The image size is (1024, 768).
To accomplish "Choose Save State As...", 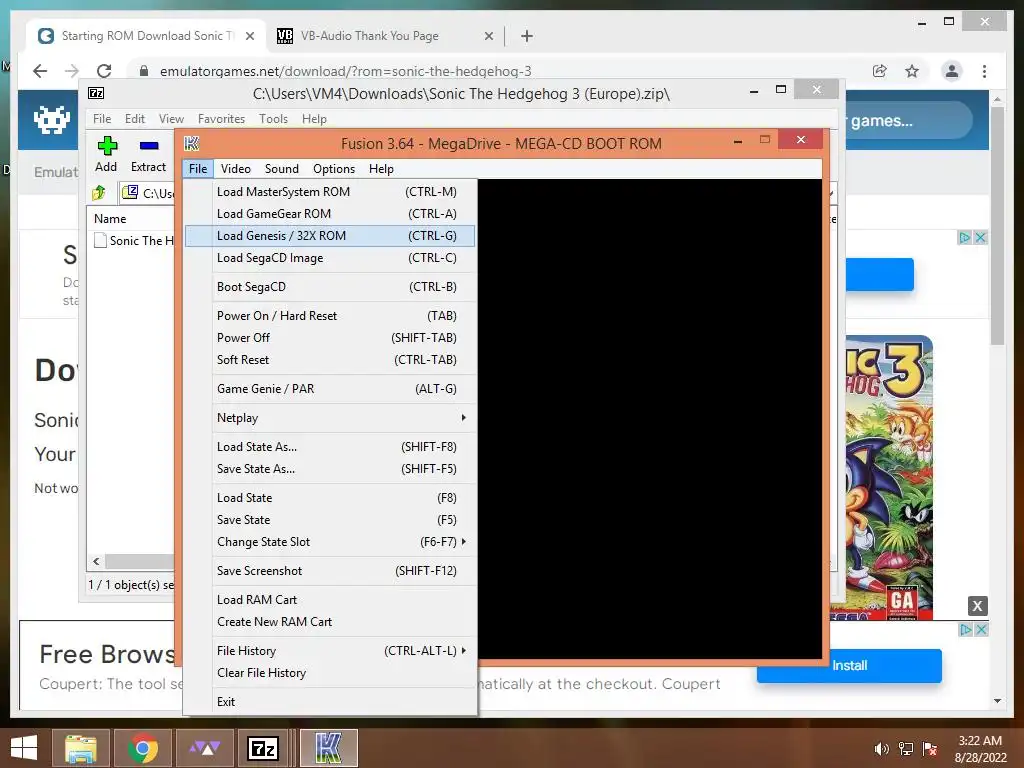I will (x=330, y=469).
